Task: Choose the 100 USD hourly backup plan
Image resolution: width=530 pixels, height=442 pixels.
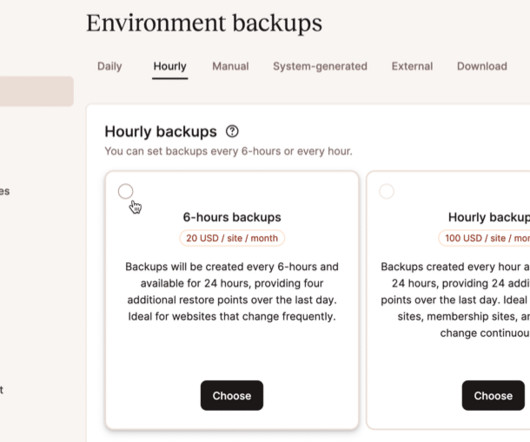Action: [493, 395]
